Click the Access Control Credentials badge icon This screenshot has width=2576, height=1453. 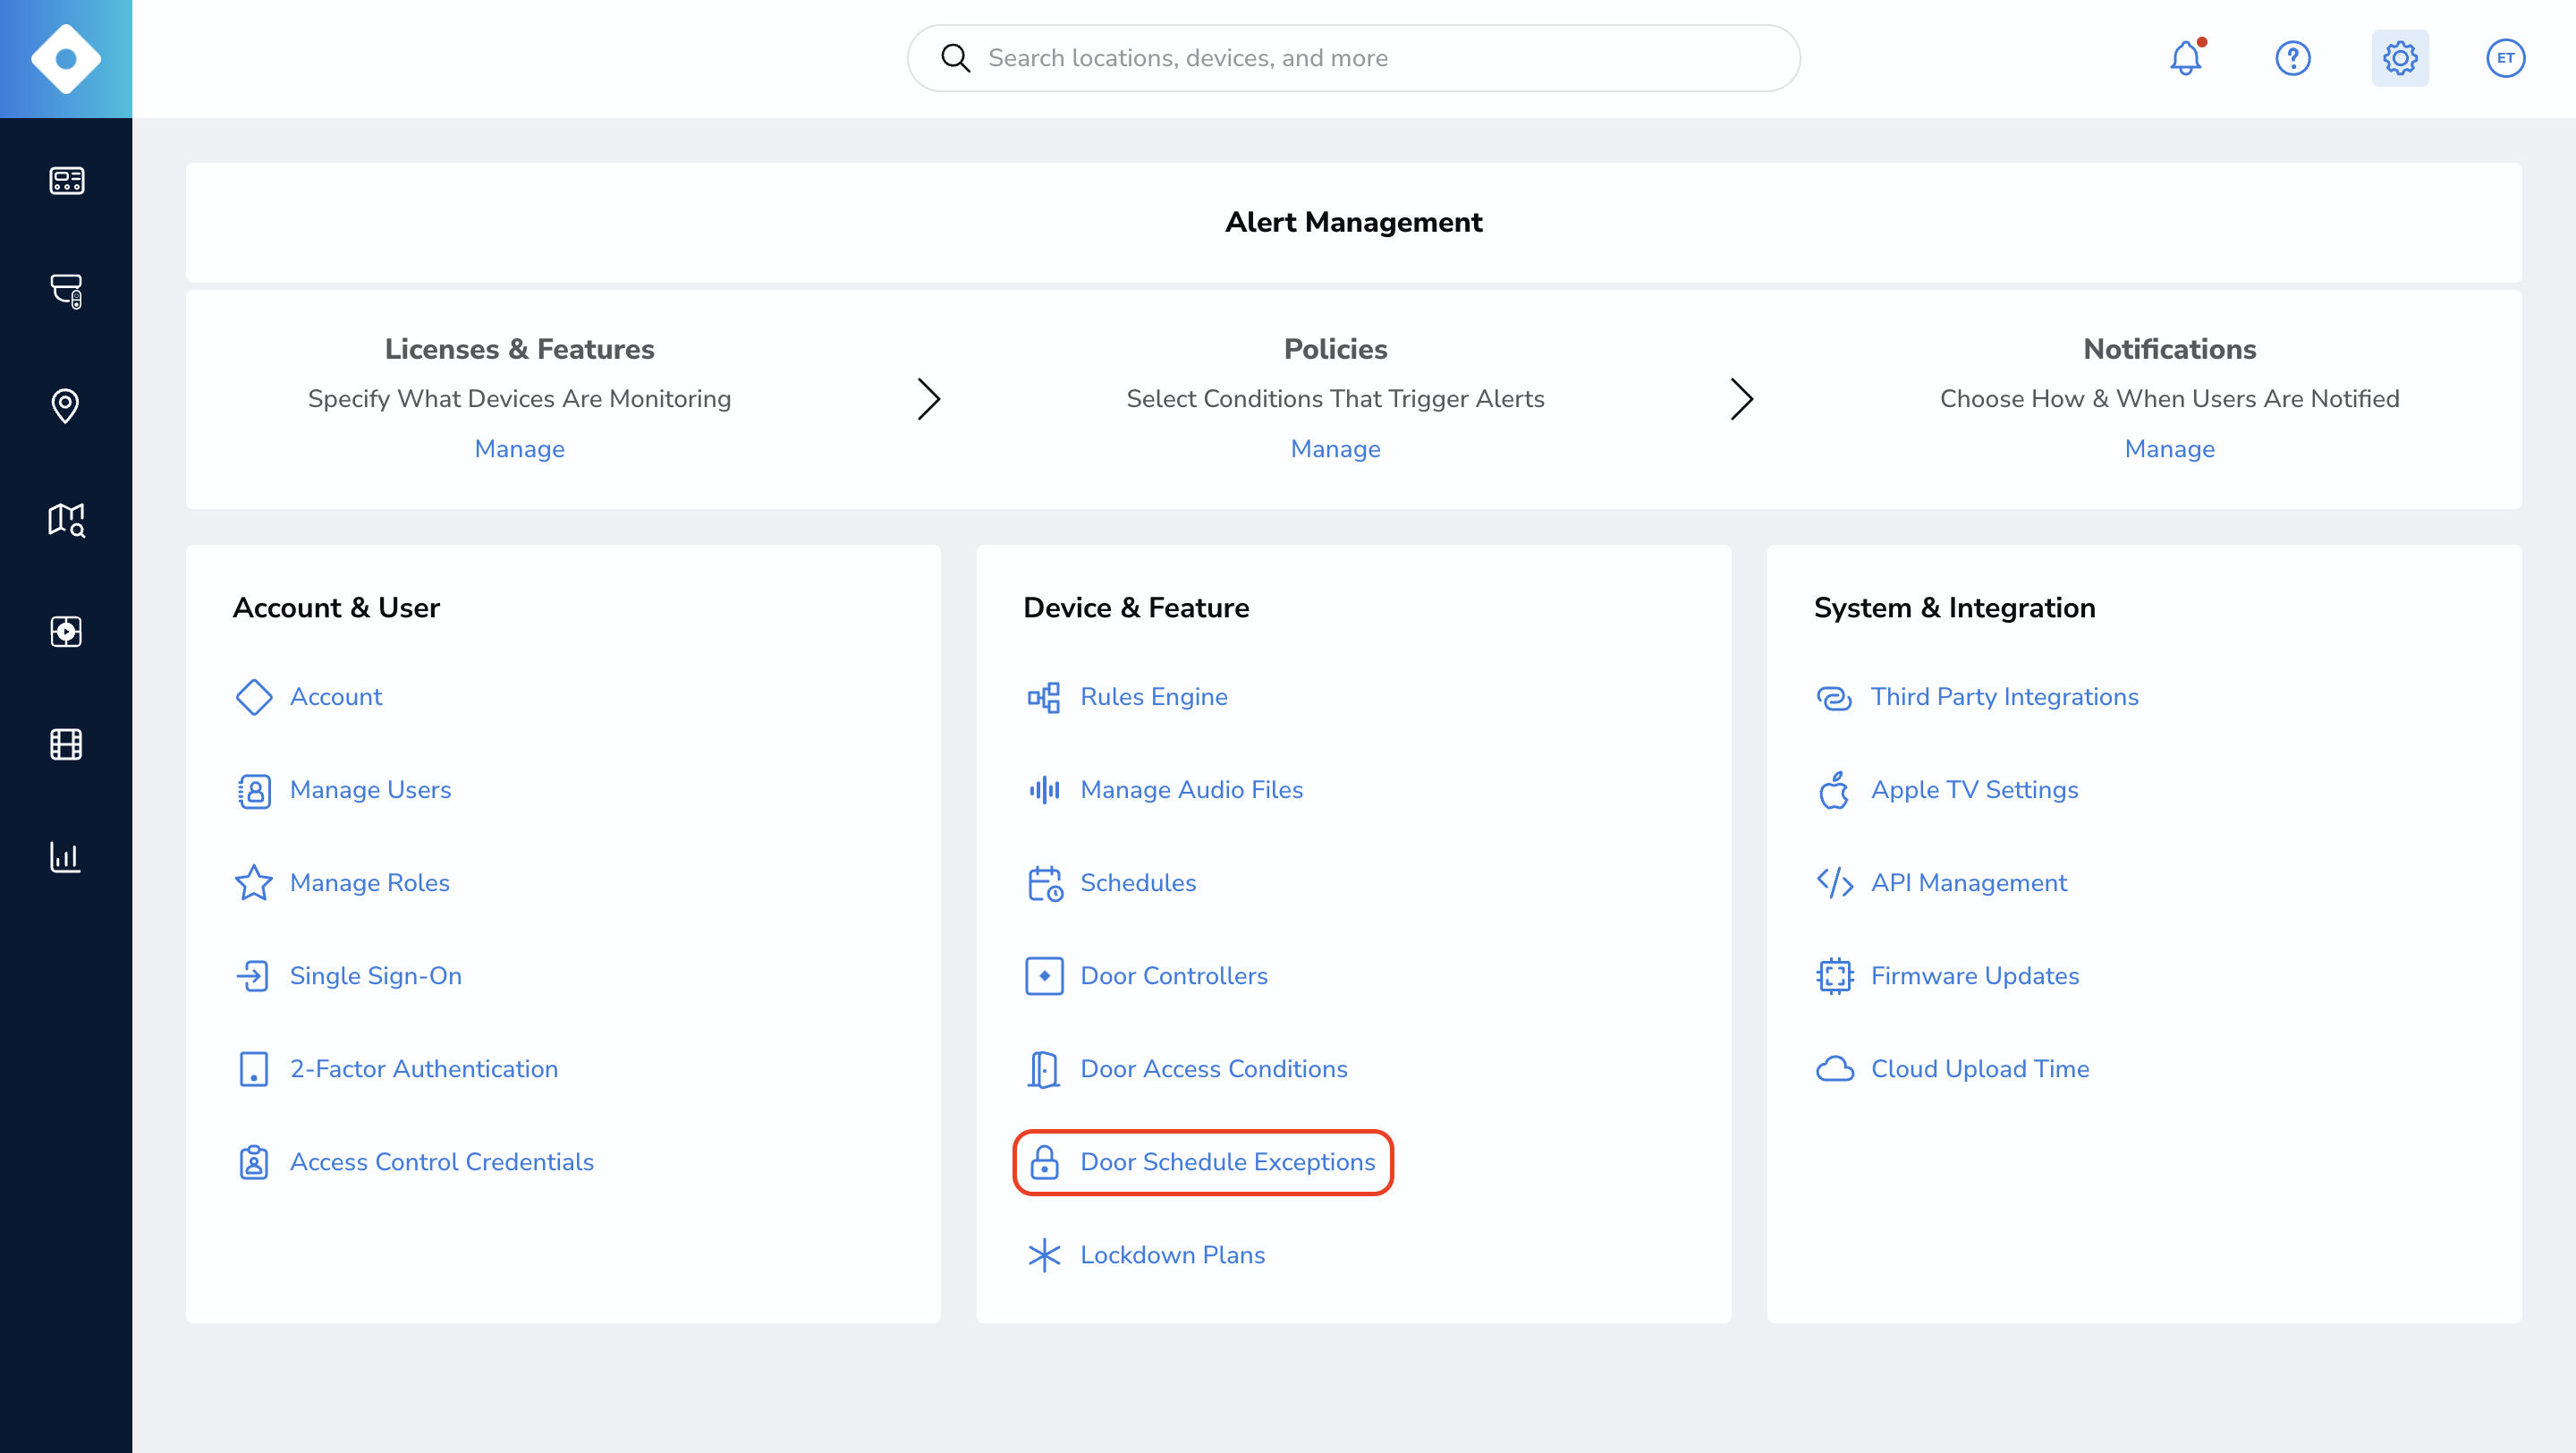point(254,1162)
